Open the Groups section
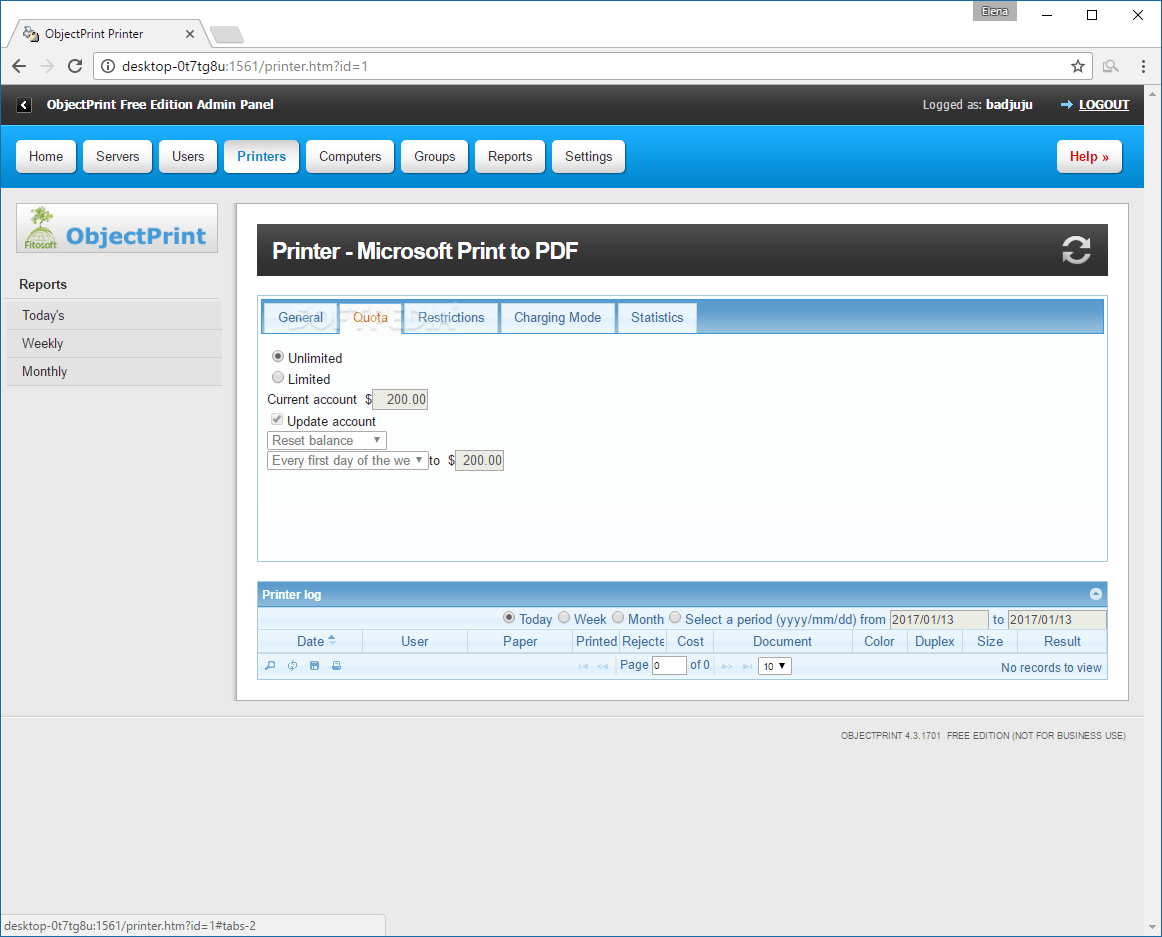1162x937 pixels. 434,156
